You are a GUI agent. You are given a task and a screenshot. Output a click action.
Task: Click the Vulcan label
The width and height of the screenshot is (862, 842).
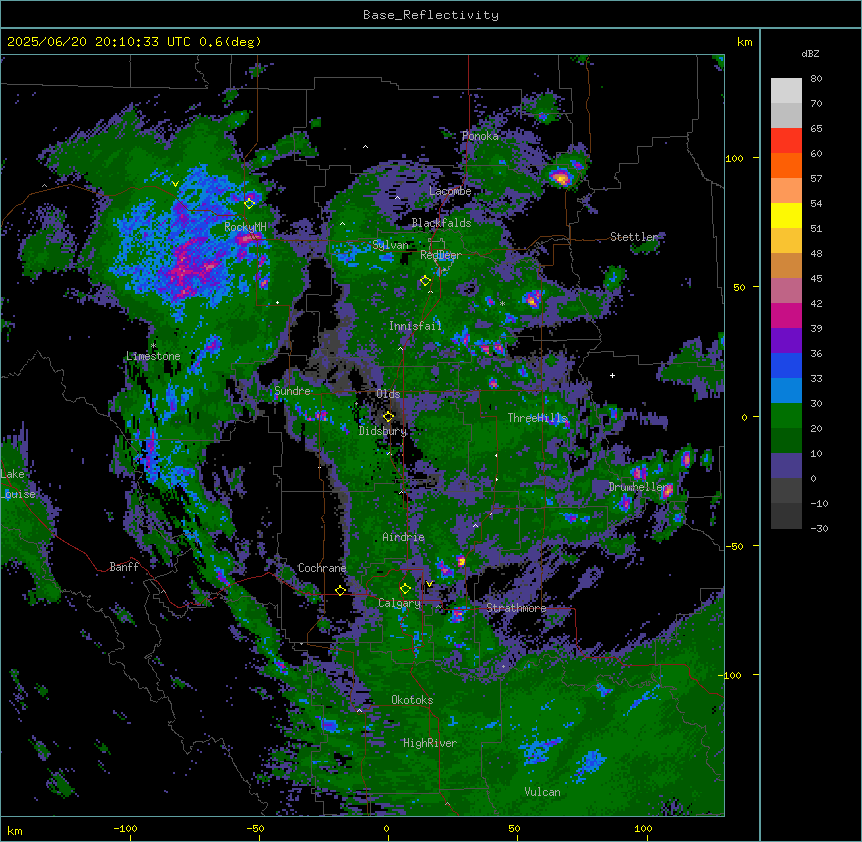pyautogui.click(x=543, y=792)
